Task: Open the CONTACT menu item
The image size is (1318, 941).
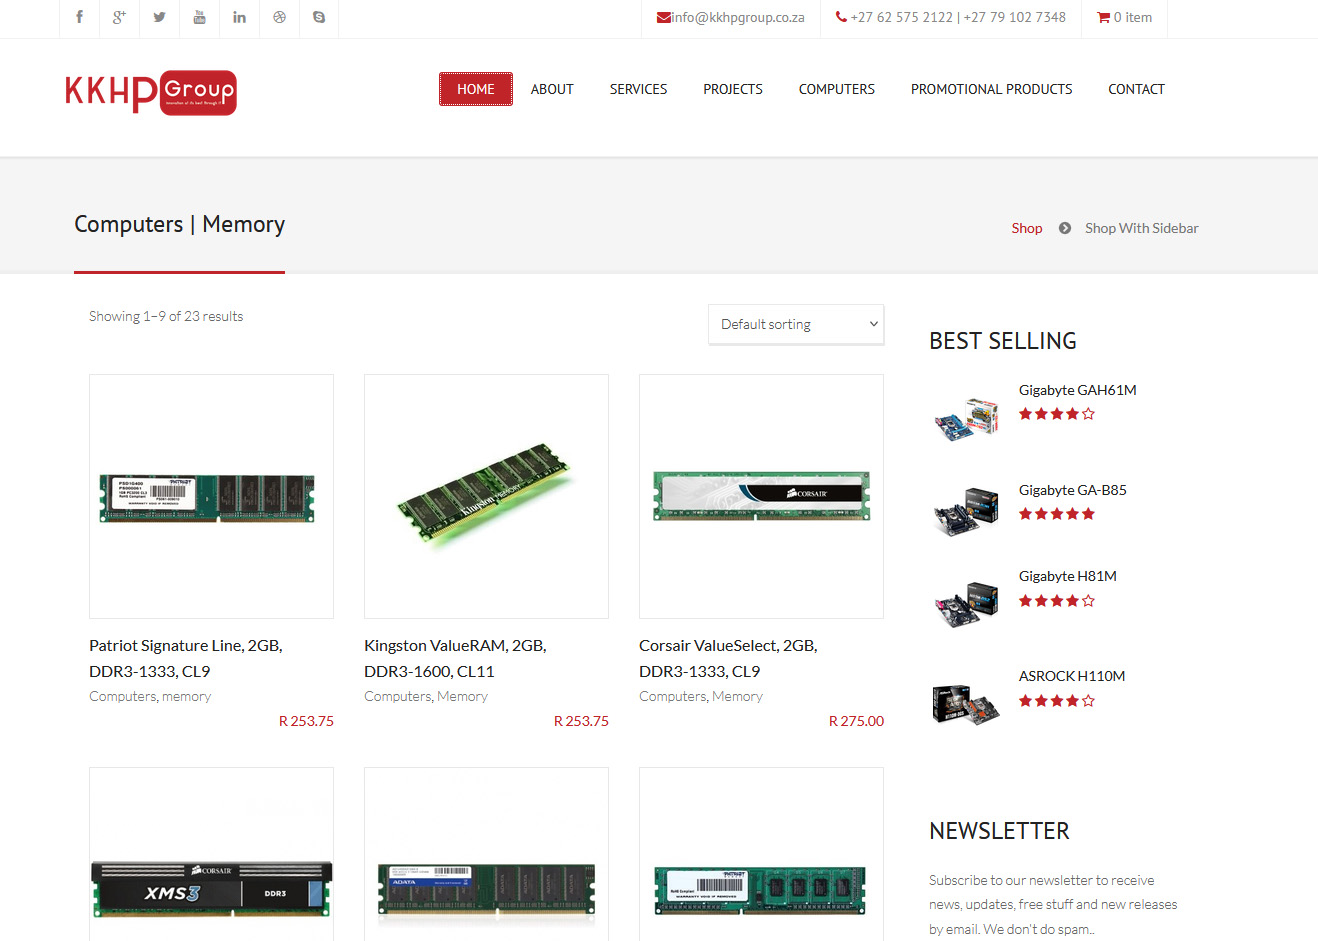Action: pyautogui.click(x=1137, y=89)
